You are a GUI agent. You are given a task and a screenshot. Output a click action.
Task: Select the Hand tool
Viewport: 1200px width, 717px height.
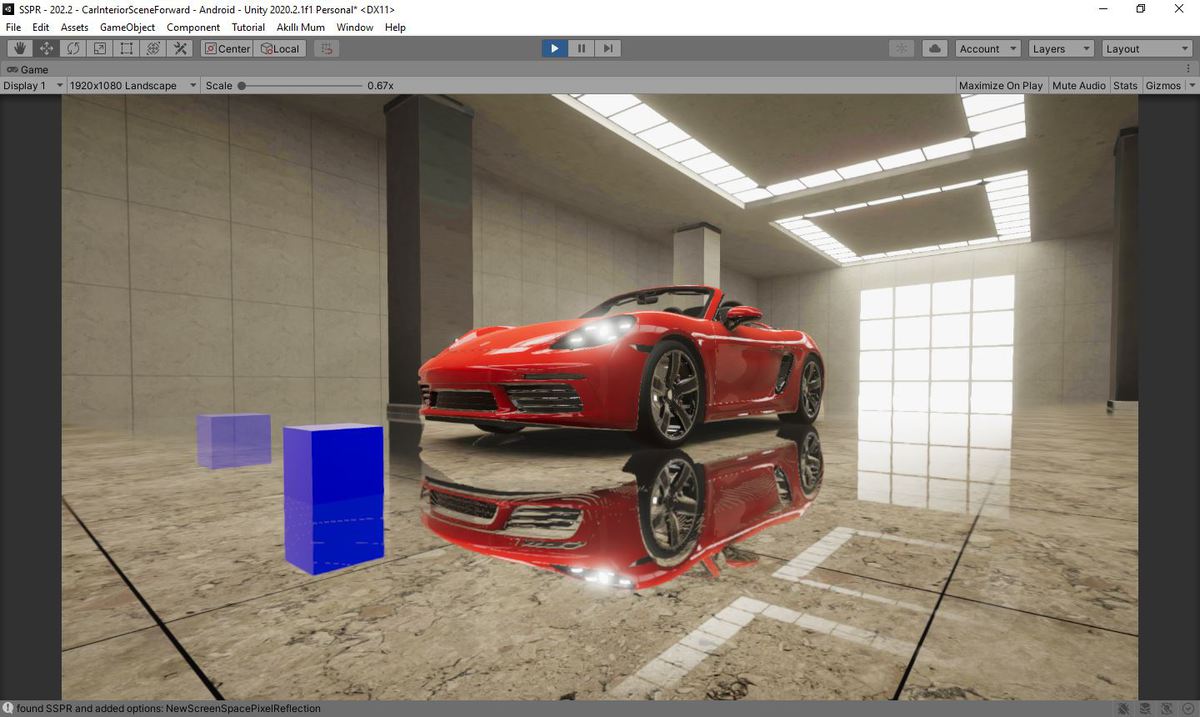[18, 47]
